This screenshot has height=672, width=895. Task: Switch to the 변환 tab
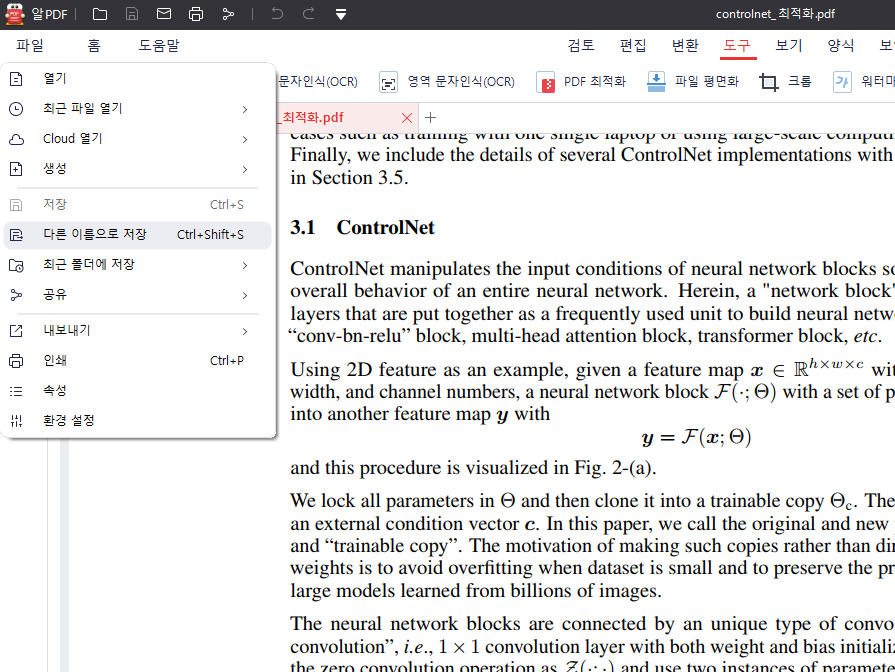point(685,45)
